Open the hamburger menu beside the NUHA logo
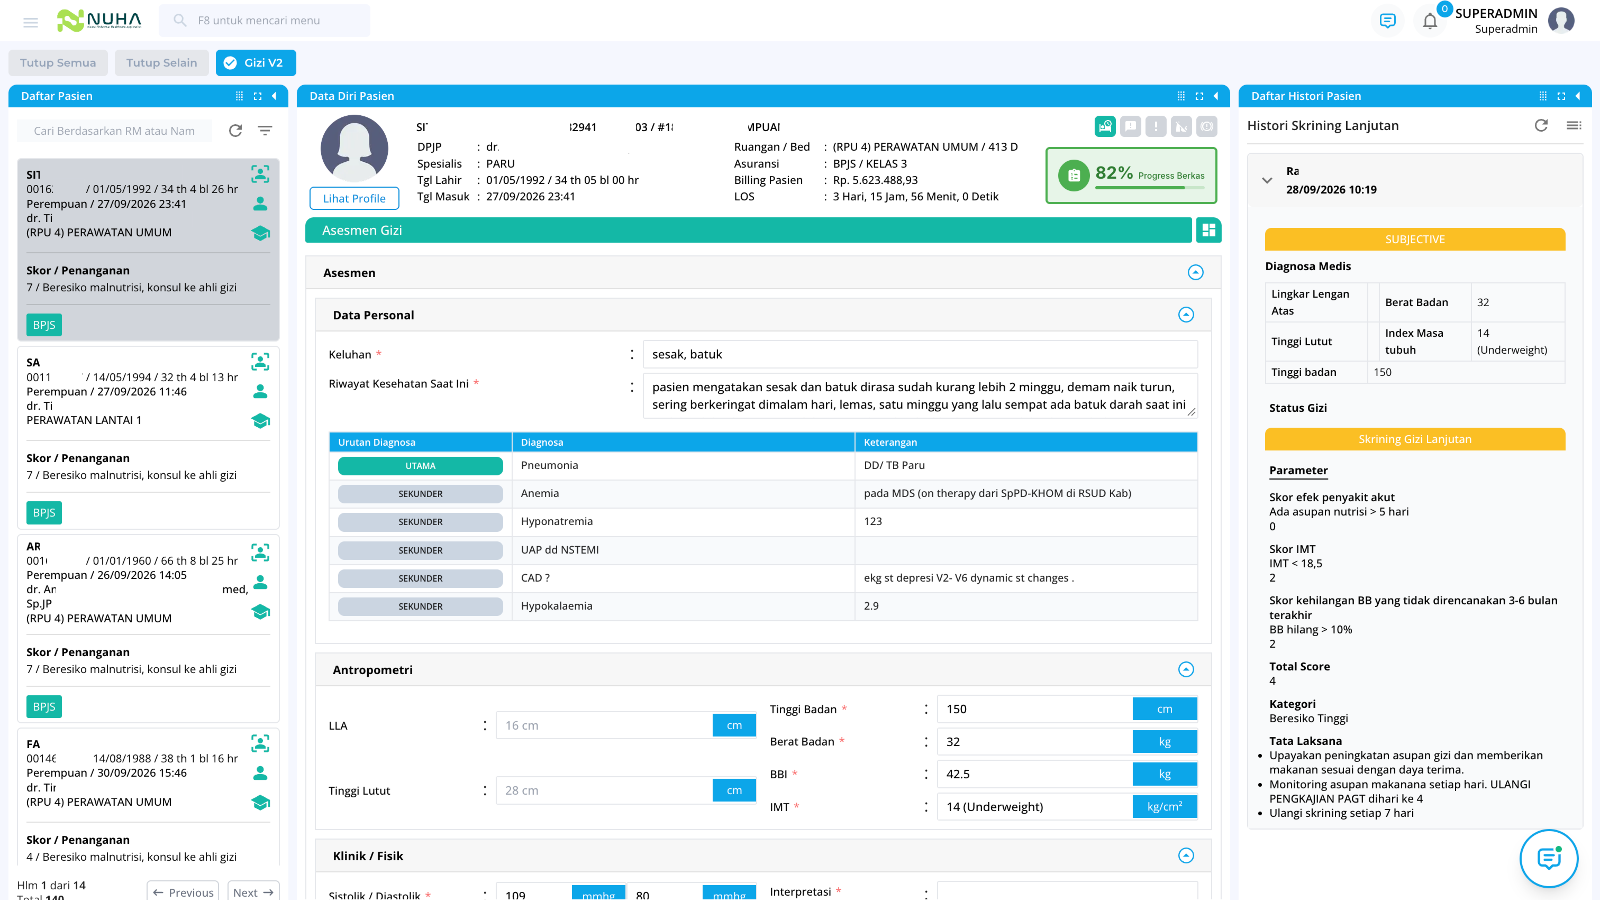The width and height of the screenshot is (1600, 900). [x=31, y=21]
